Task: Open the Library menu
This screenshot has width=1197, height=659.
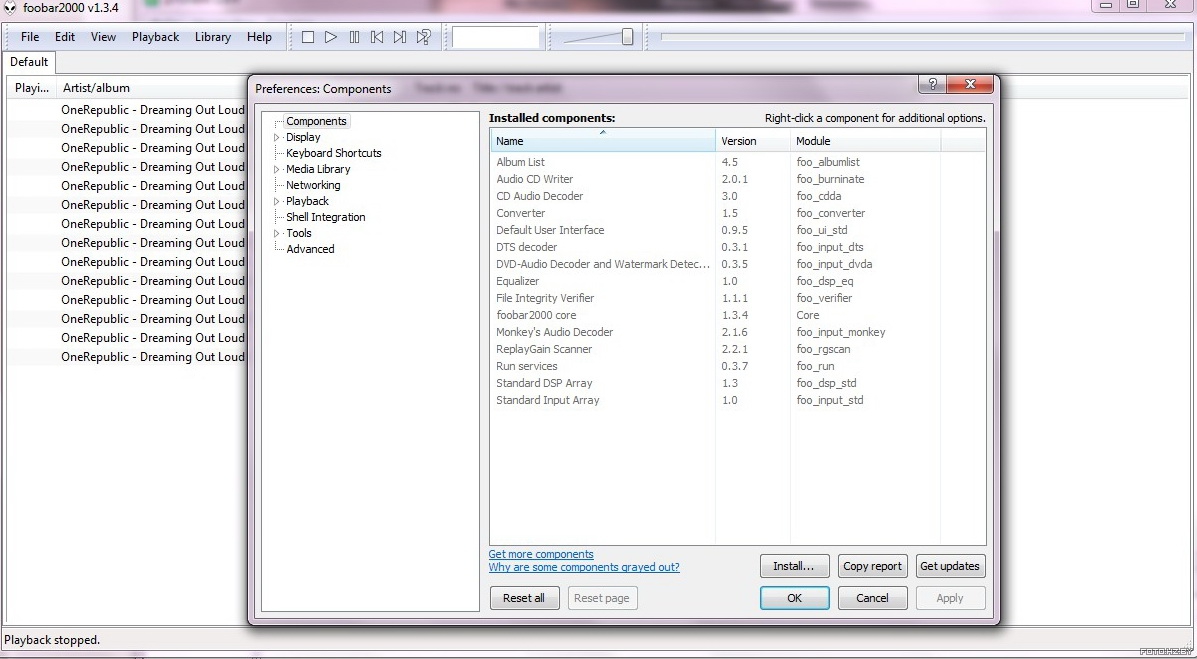Action: point(212,37)
